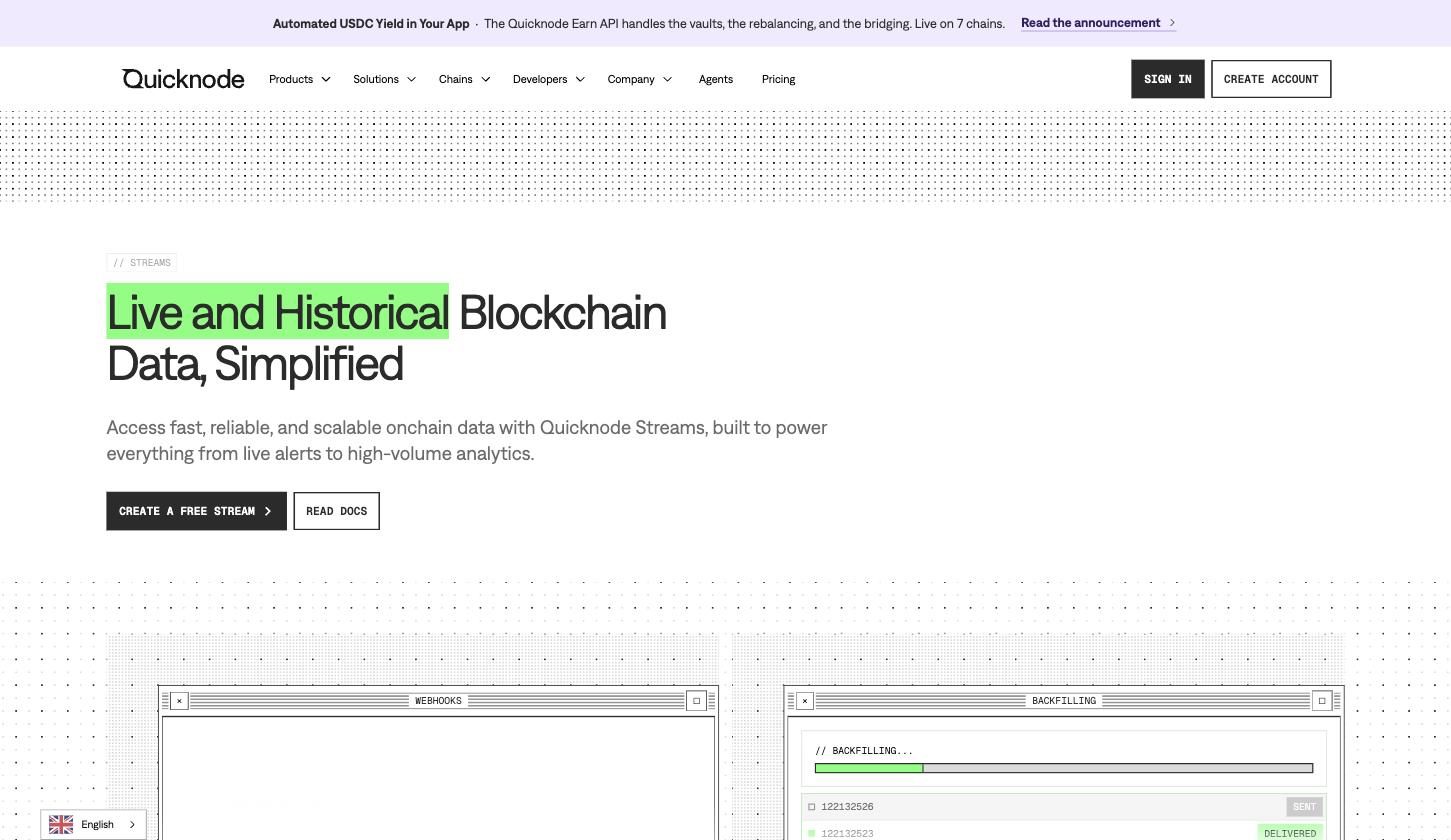This screenshot has height=840, width=1451.
Task: Open the Solutions menu
Action: coord(376,79)
